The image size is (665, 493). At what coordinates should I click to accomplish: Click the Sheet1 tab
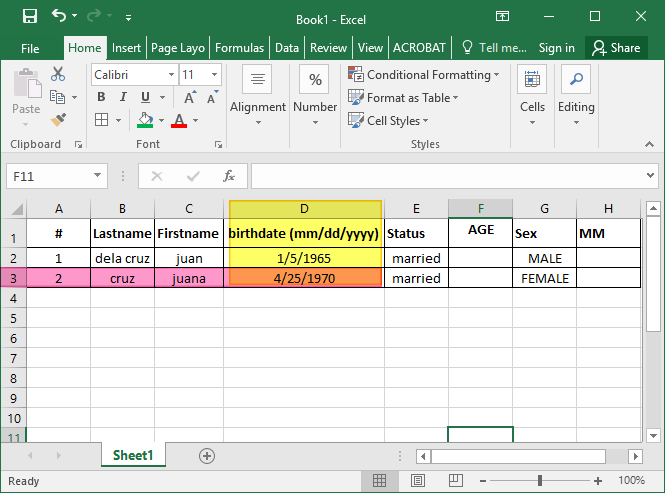133,455
